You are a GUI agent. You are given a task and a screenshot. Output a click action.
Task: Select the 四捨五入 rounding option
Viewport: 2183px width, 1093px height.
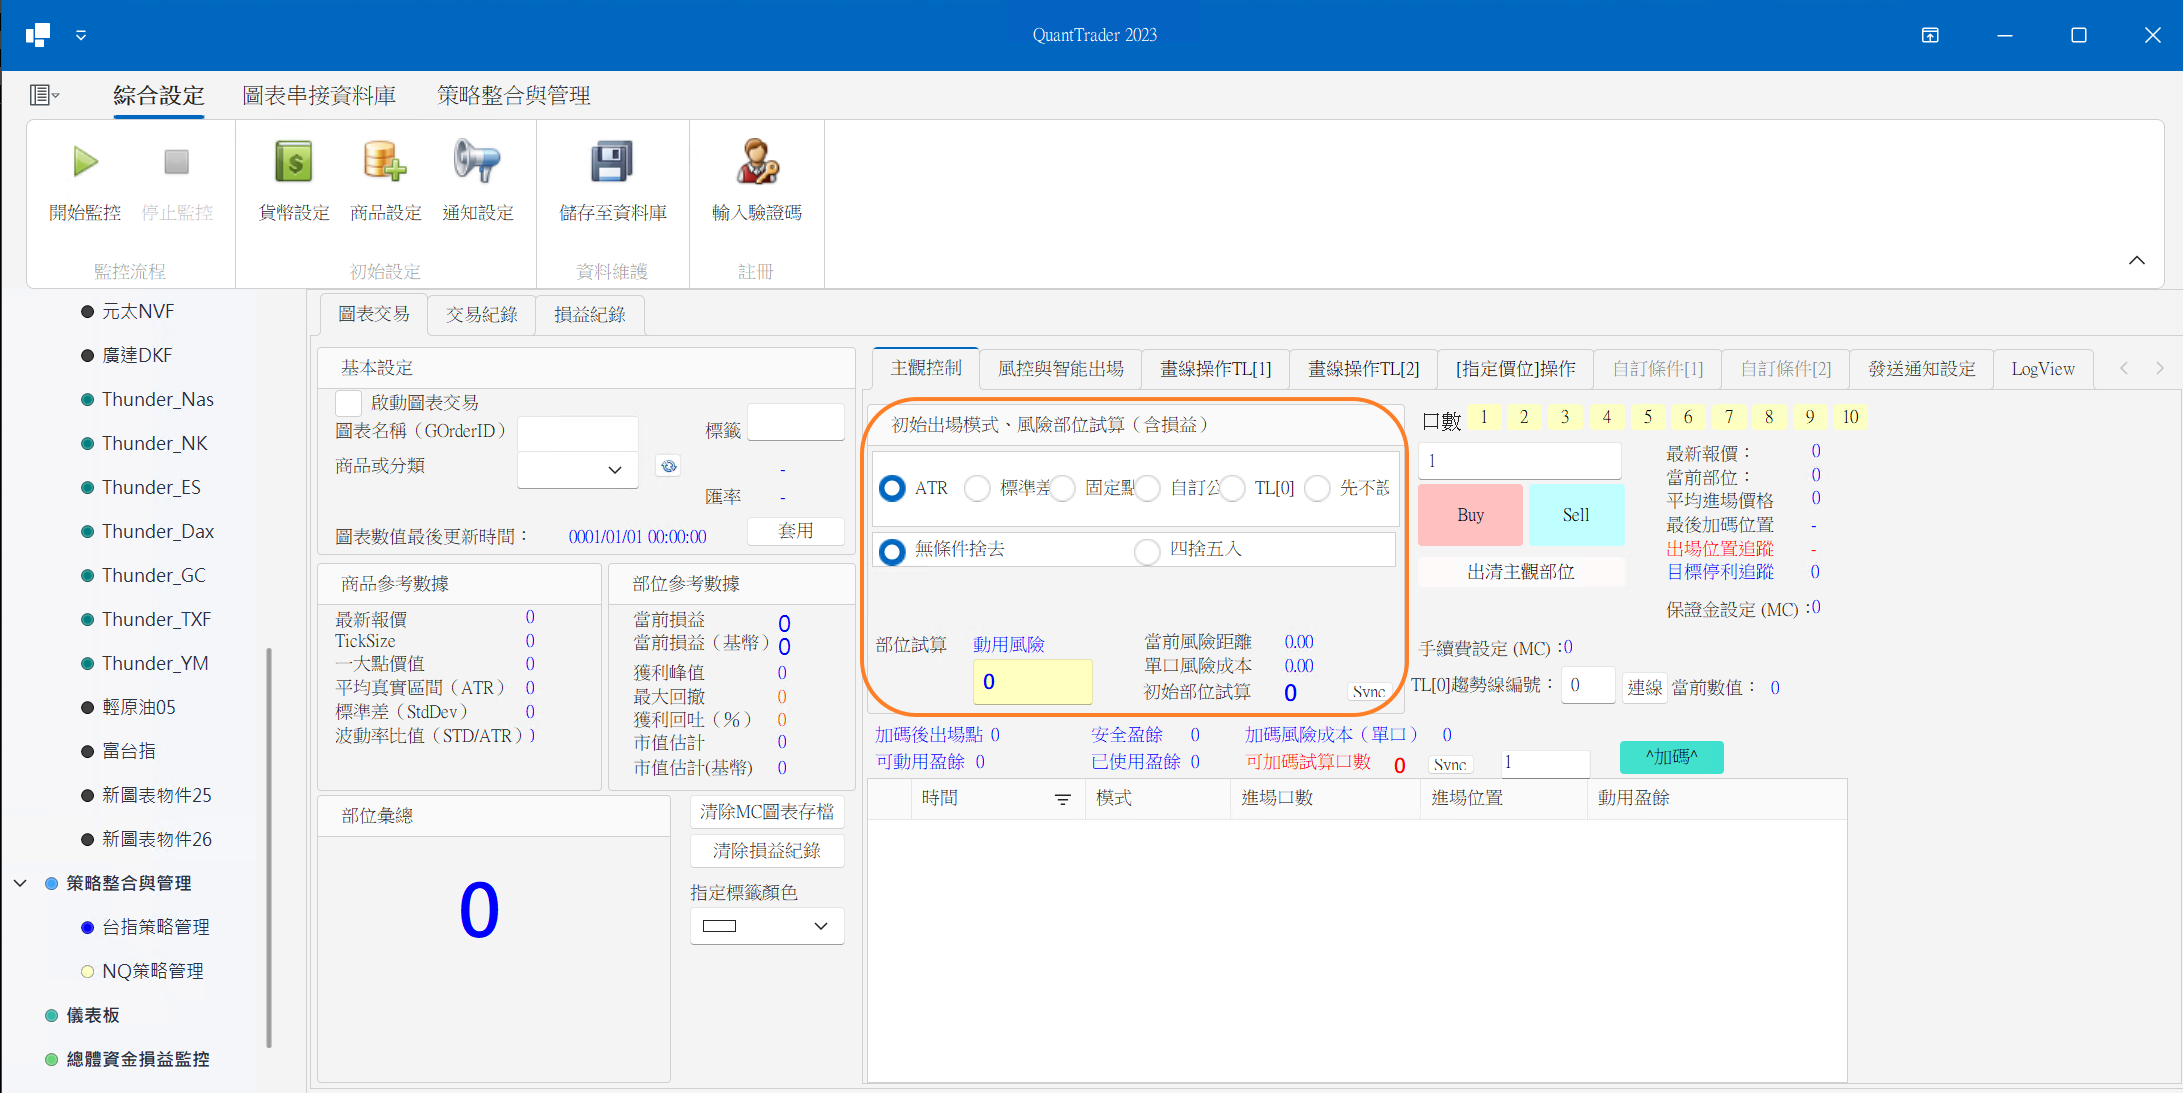coord(1147,551)
